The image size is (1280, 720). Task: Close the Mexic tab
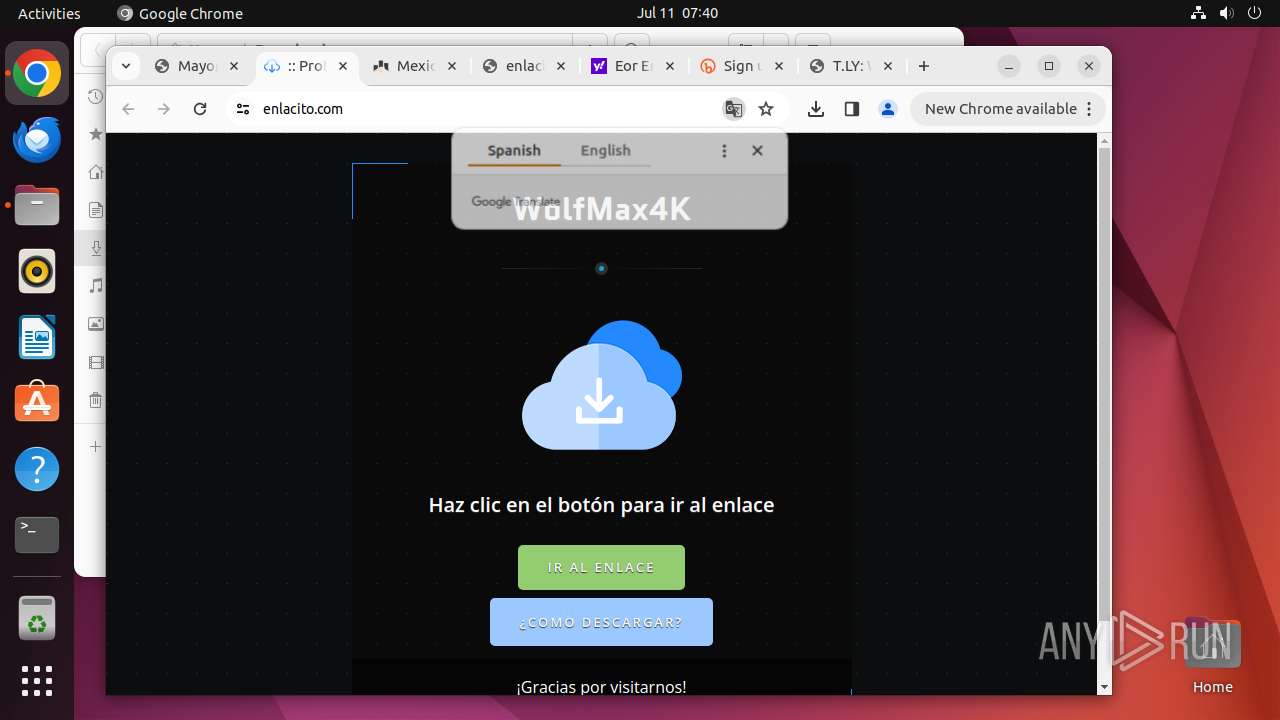(x=452, y=66)
